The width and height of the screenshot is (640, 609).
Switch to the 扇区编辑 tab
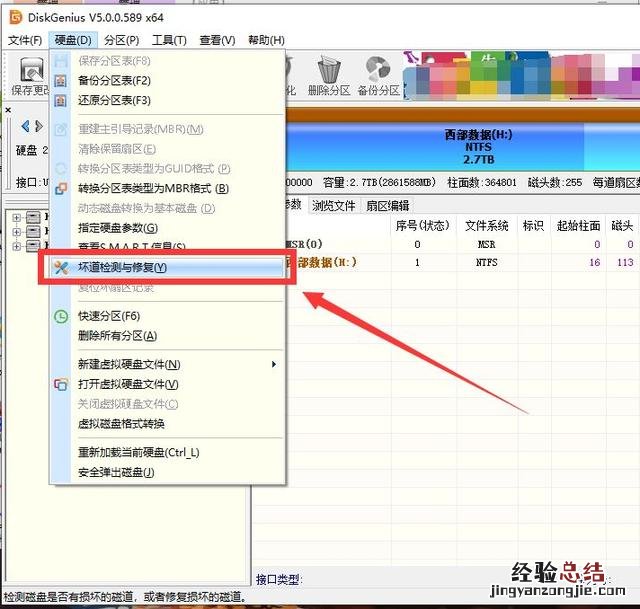pos(389,206)
